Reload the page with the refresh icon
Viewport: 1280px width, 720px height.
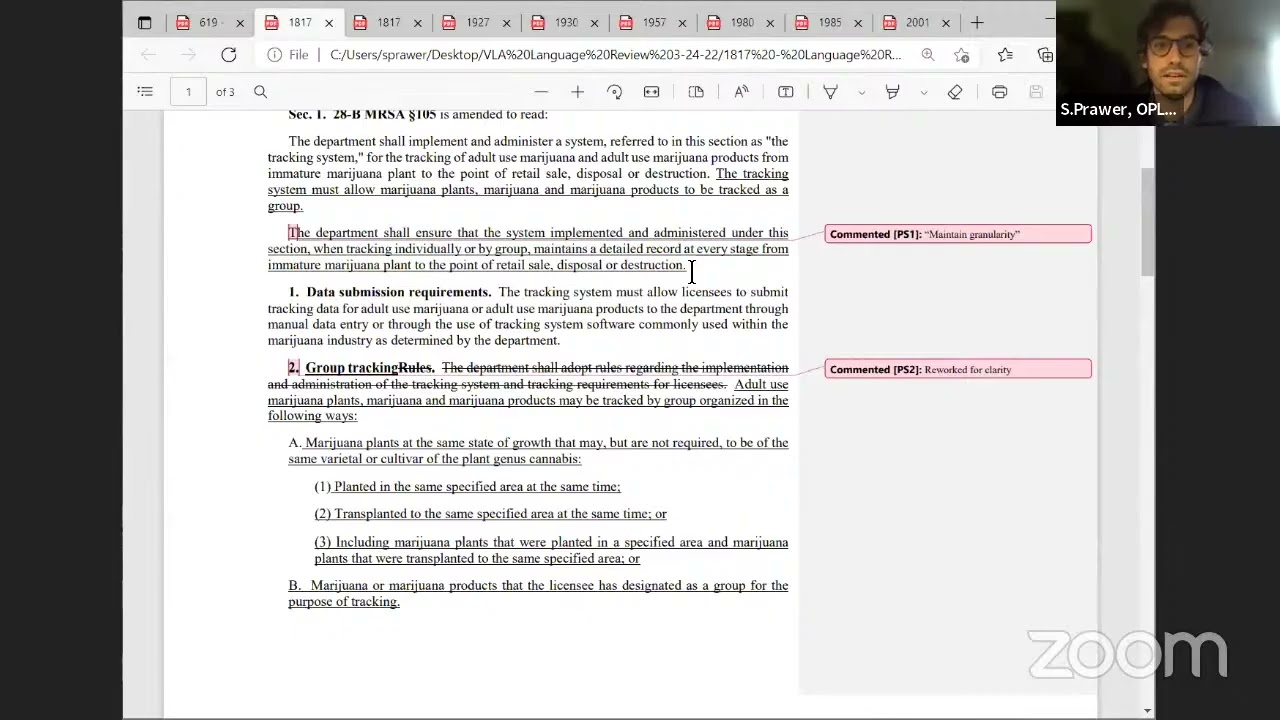click(x=229, y=55)
